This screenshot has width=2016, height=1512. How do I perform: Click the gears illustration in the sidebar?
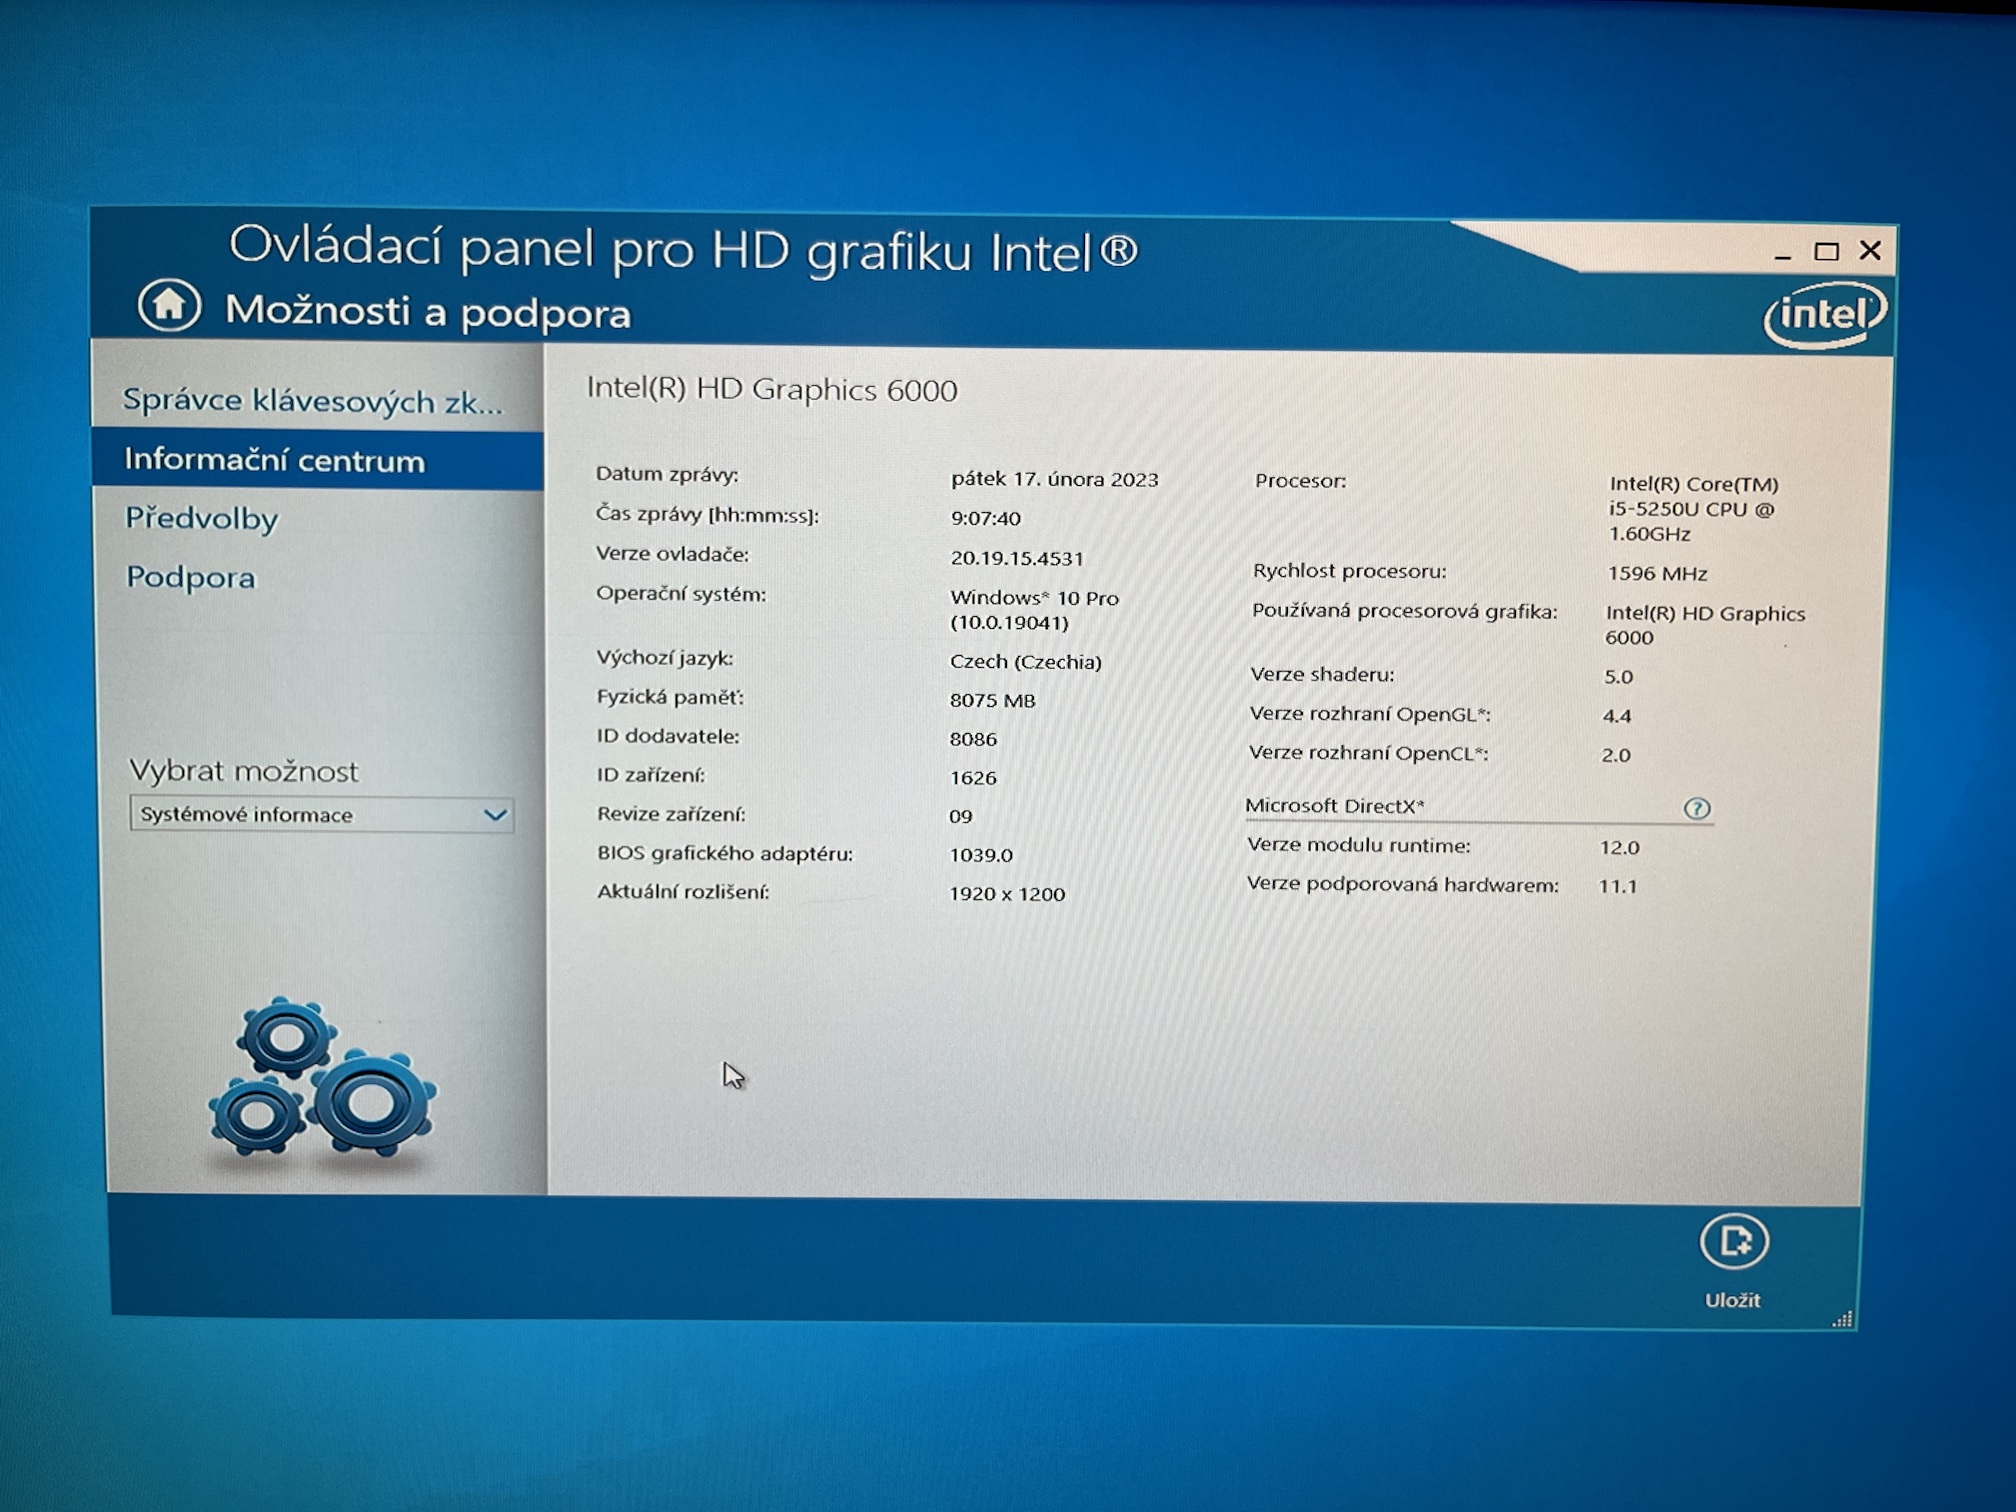tap(322, 1080)
